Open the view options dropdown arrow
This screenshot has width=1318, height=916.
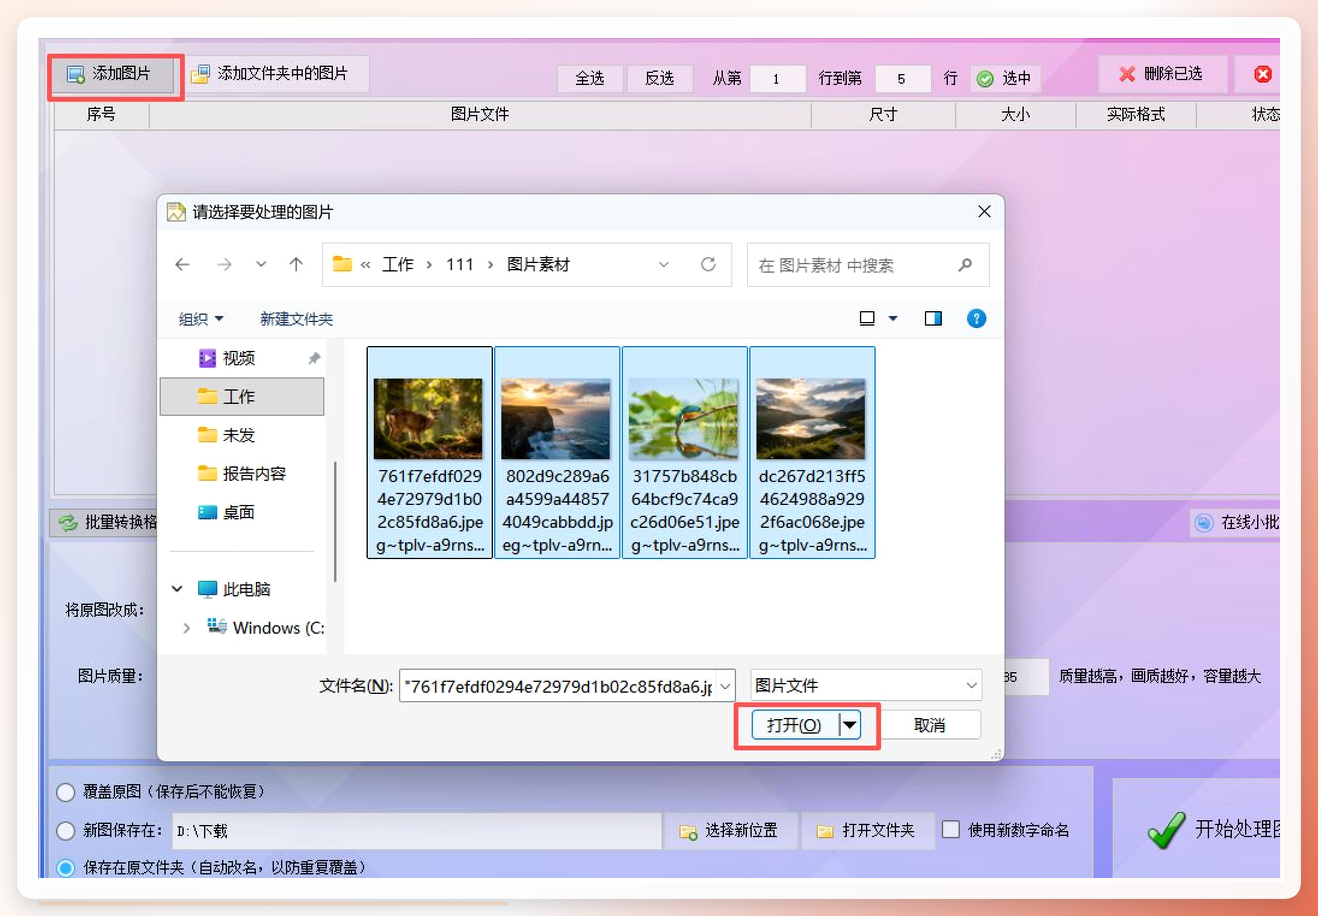click(893, 319)
